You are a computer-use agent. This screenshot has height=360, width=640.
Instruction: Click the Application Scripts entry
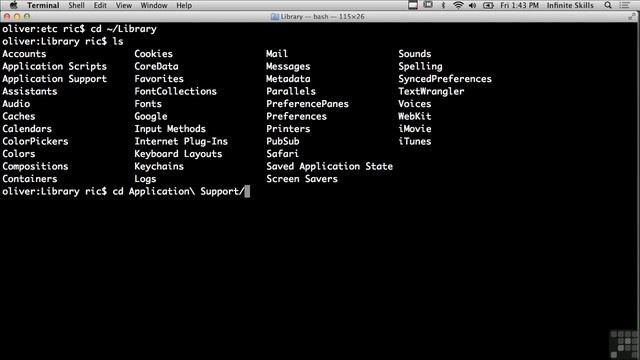54,67
